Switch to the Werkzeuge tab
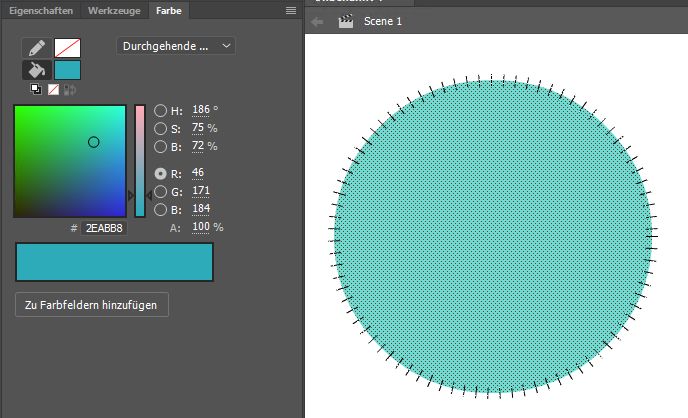This screenshot has width=688, height=418. coord(114,11)
